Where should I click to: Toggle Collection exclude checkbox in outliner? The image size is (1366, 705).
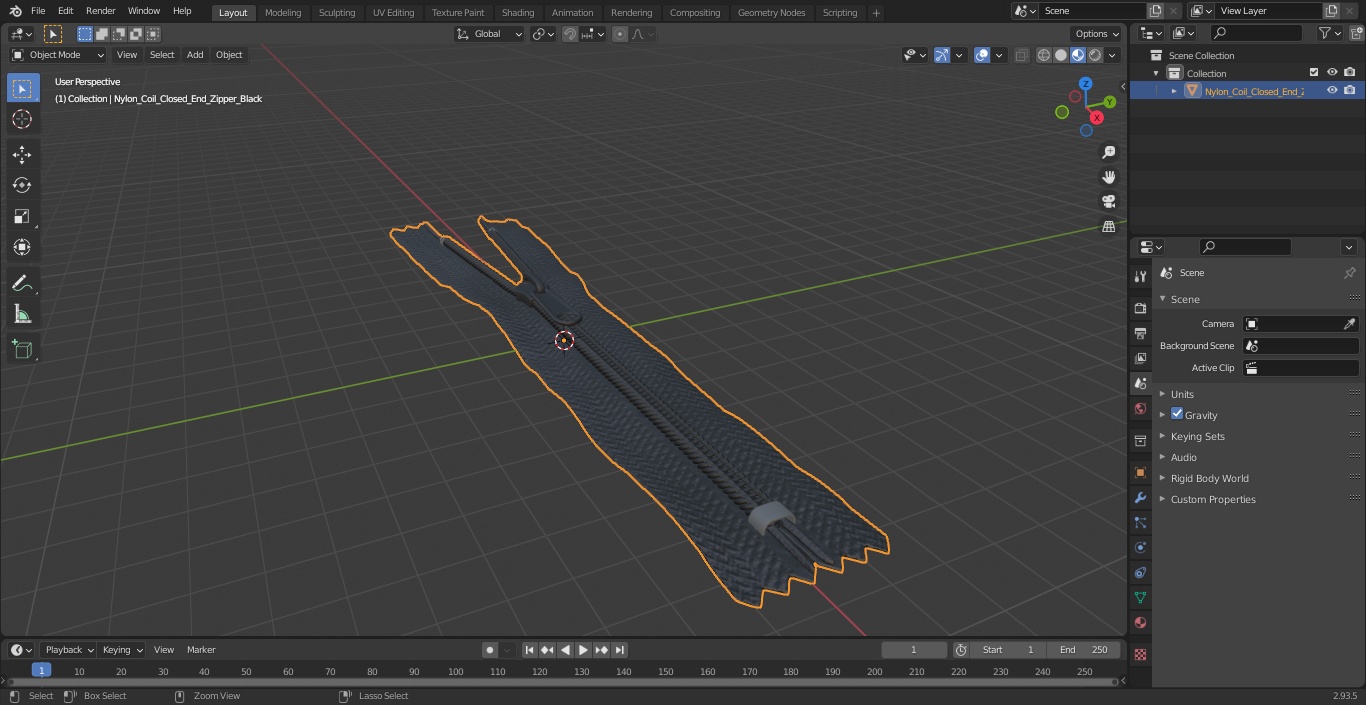[x=1314, y=73]
